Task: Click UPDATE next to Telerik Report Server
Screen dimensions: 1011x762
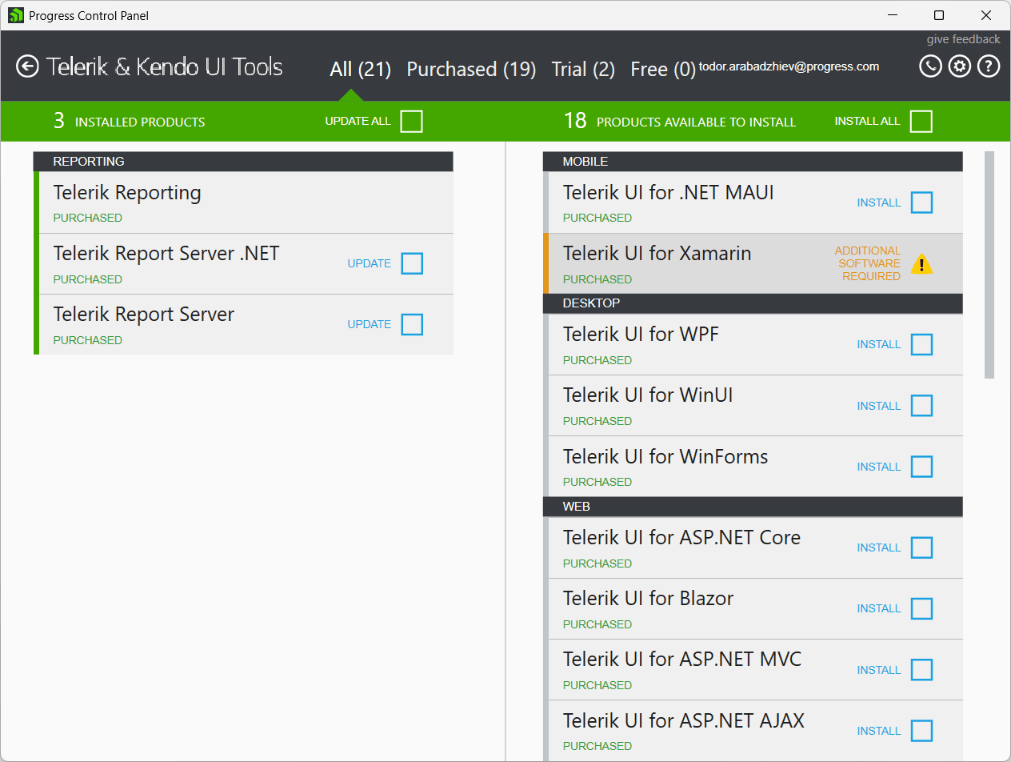Action: pyautogui.click(x=371, y=324)
